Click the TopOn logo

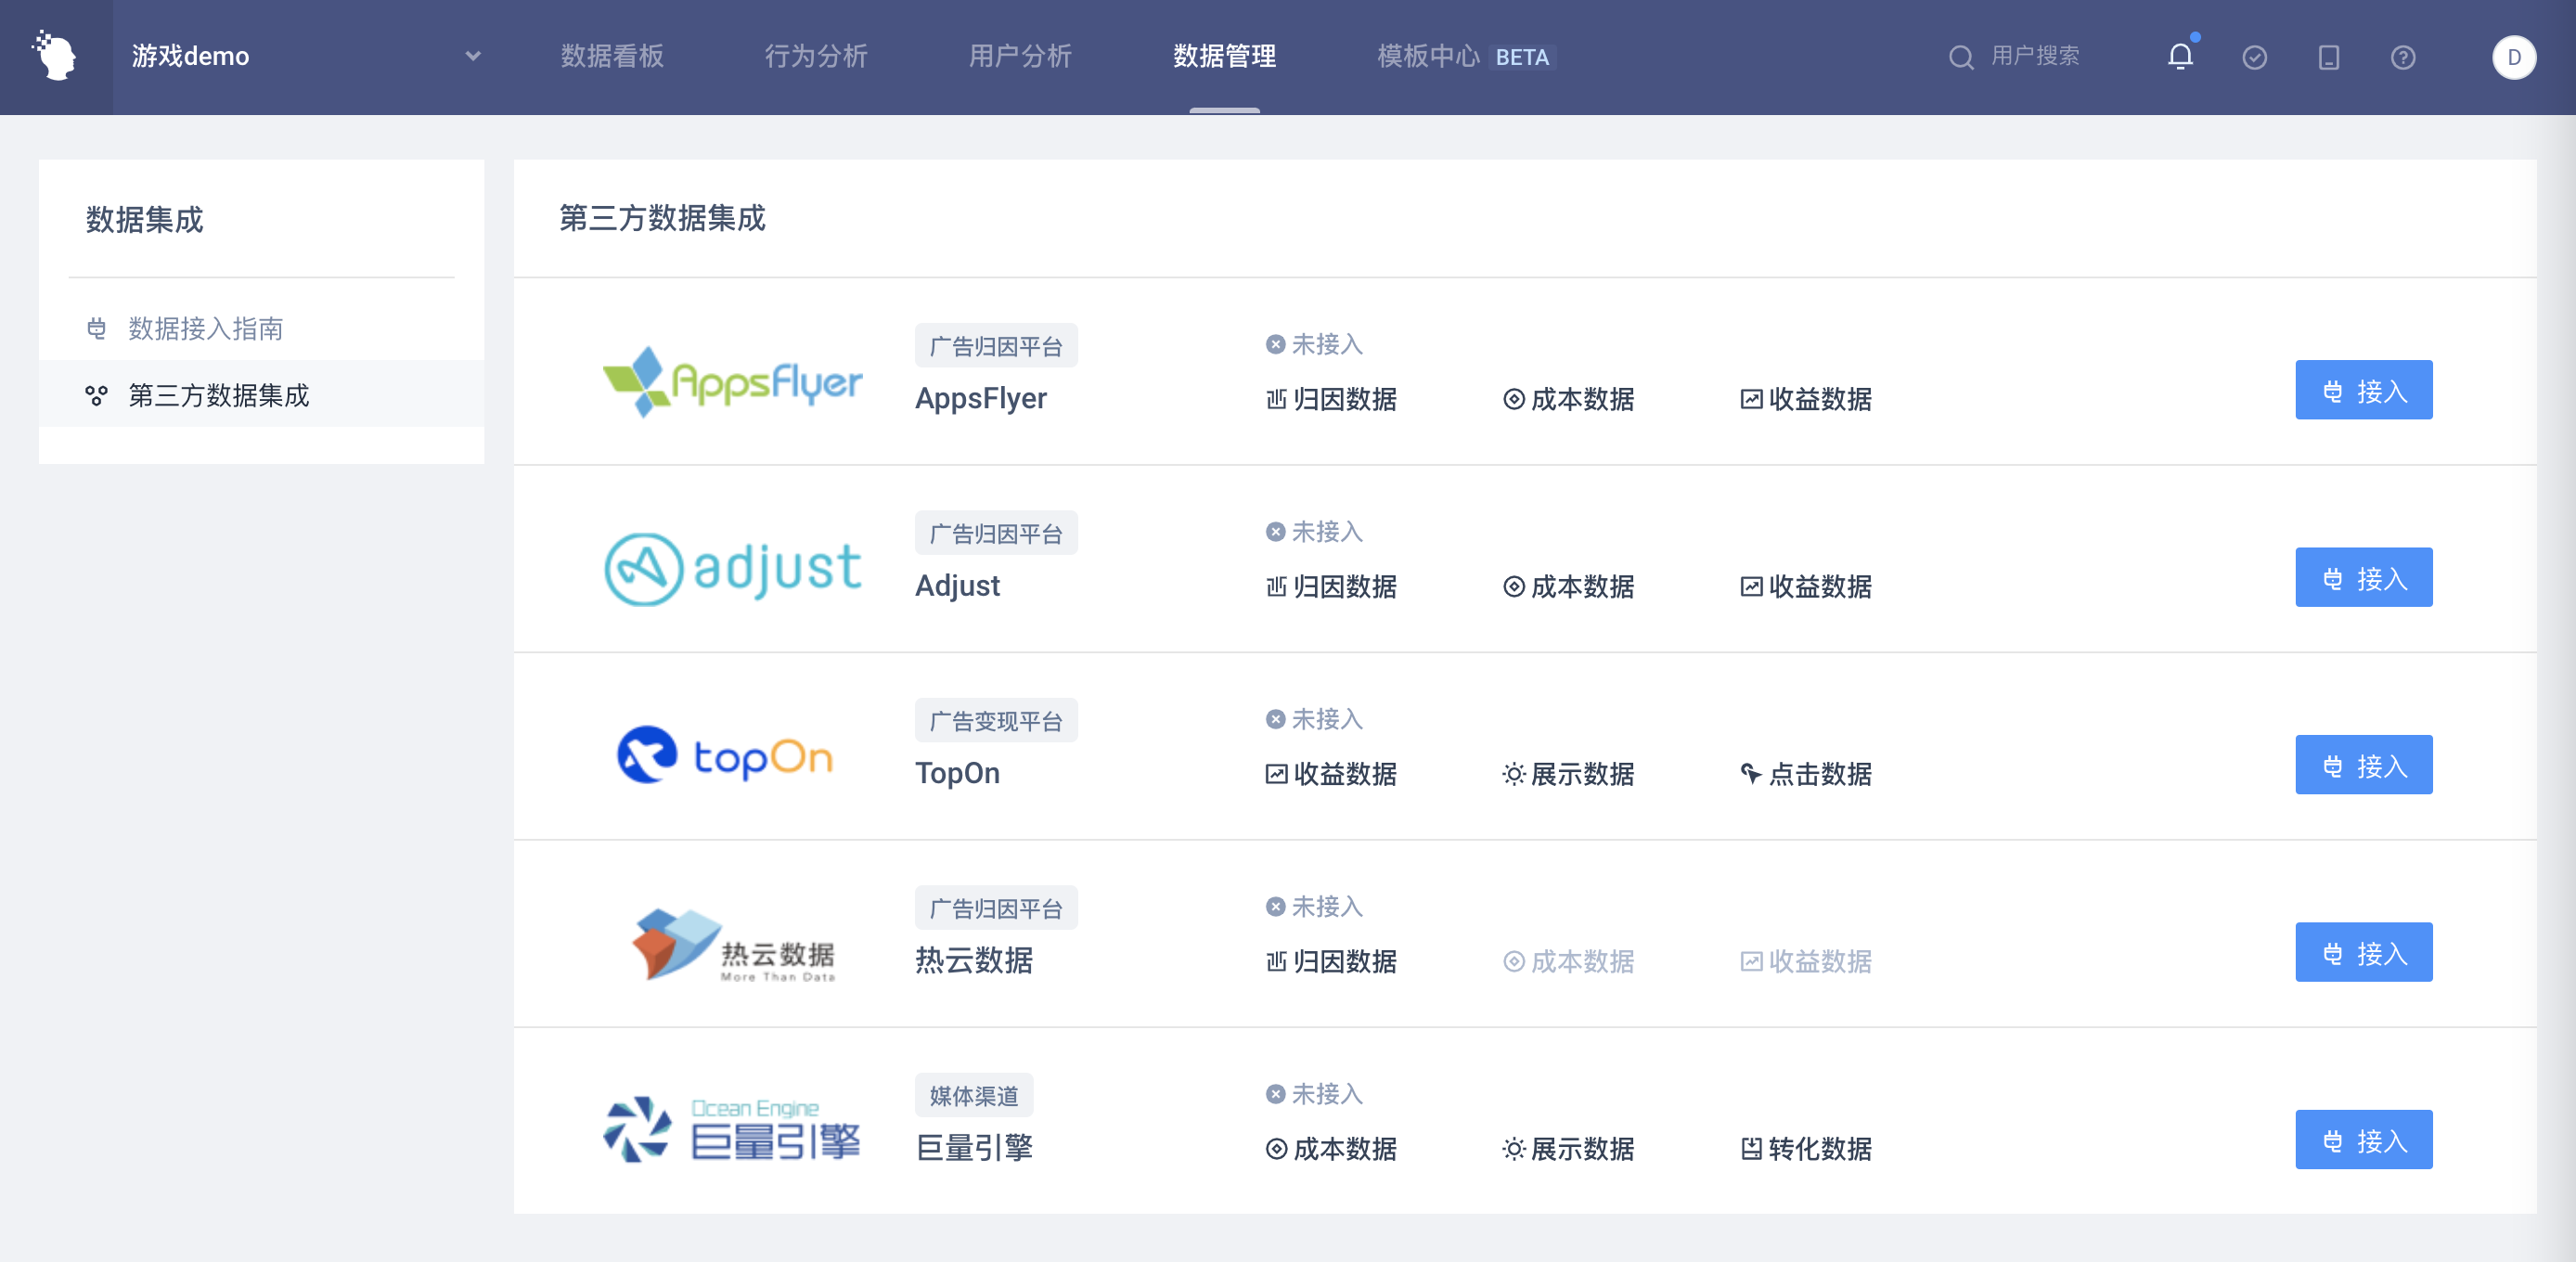click(725, 756)
